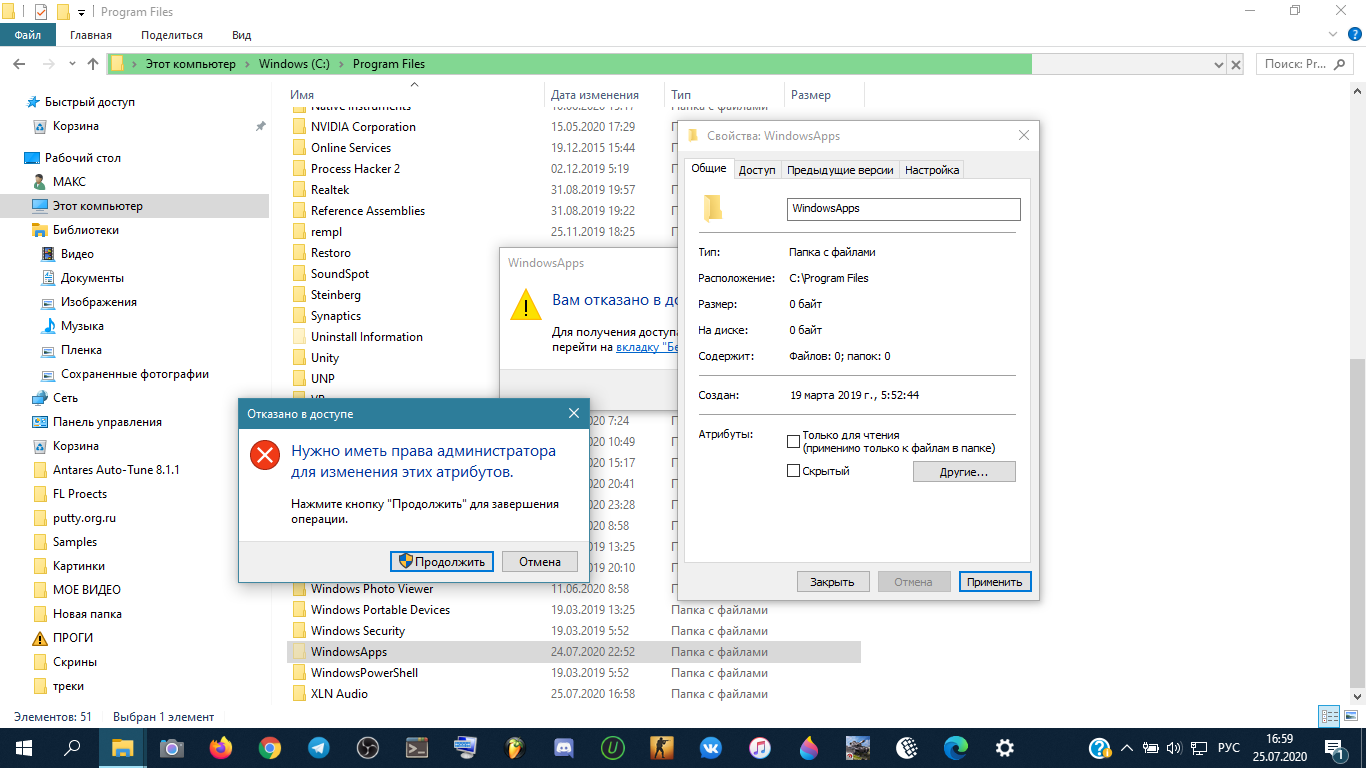Image resolution: width=1366 pixels, height=768 pixels.
Task: Switch to details view layout
Action: (1329, 716)
